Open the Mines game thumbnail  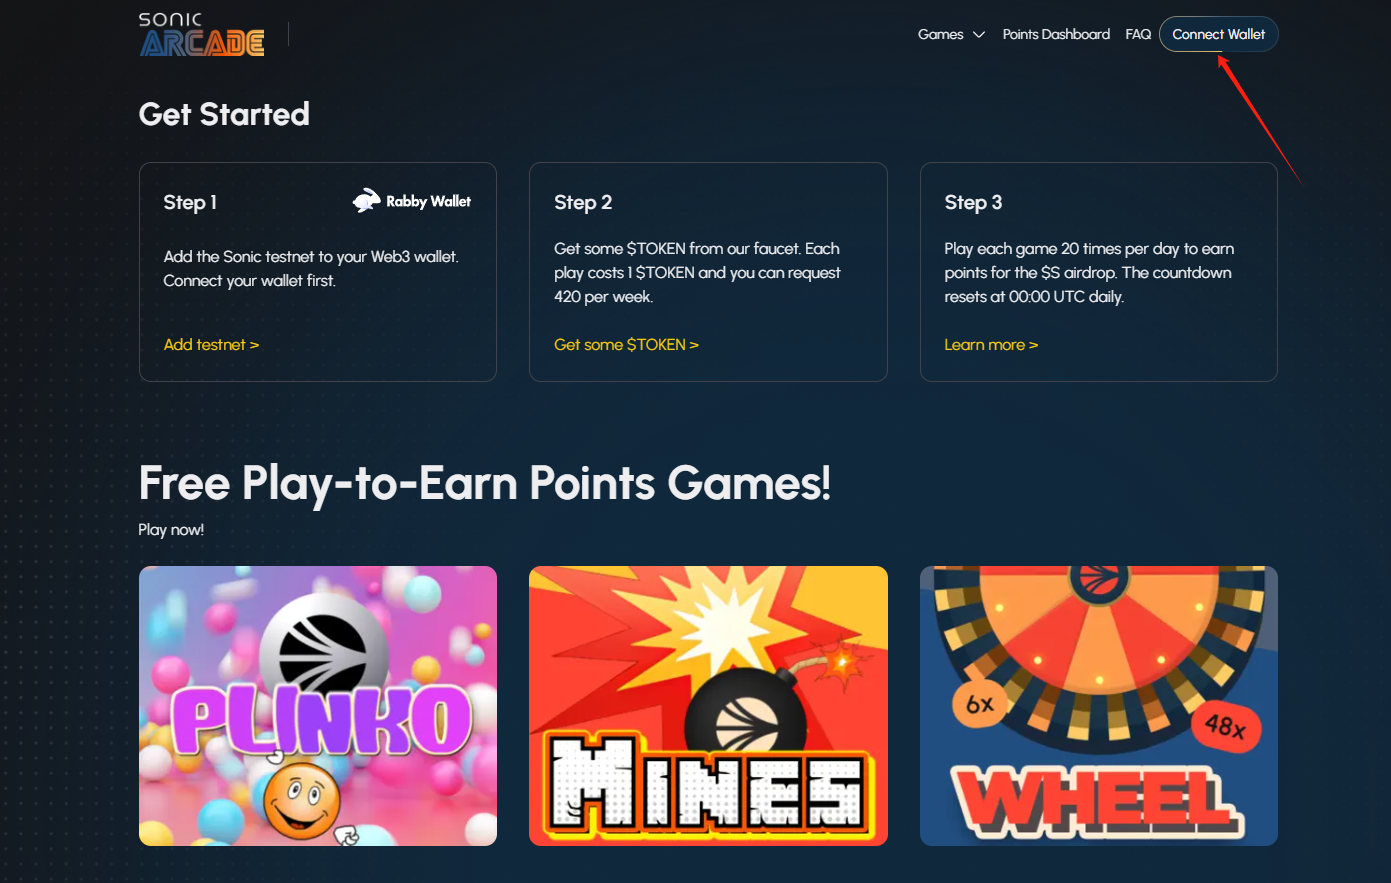[x=708, y=706]
